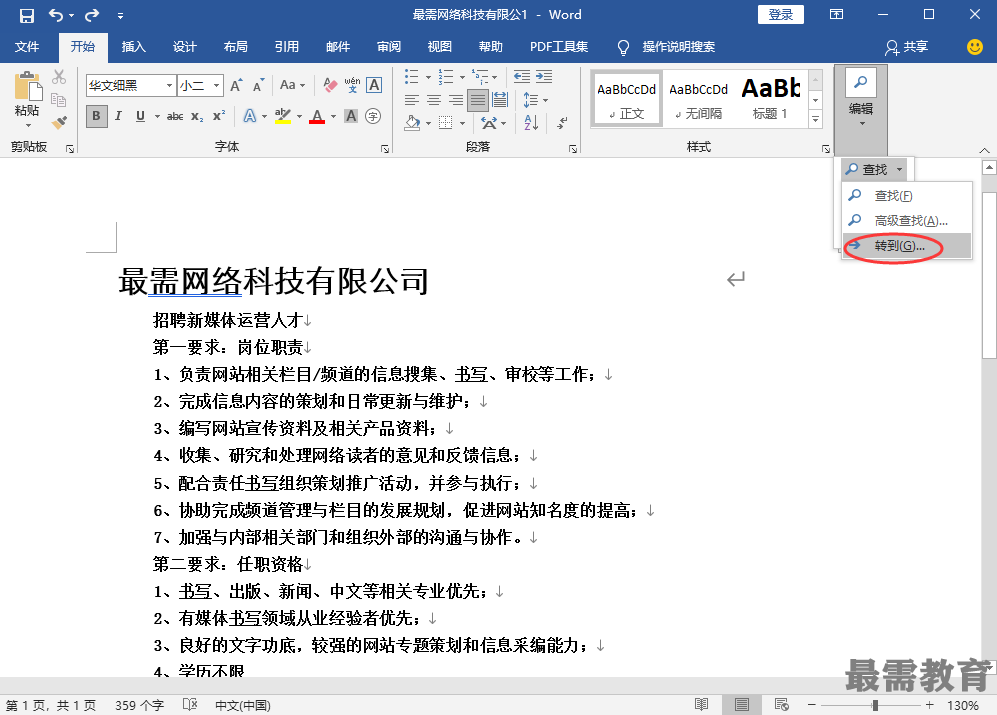Toggle subscript formatting

click(197, 116)
